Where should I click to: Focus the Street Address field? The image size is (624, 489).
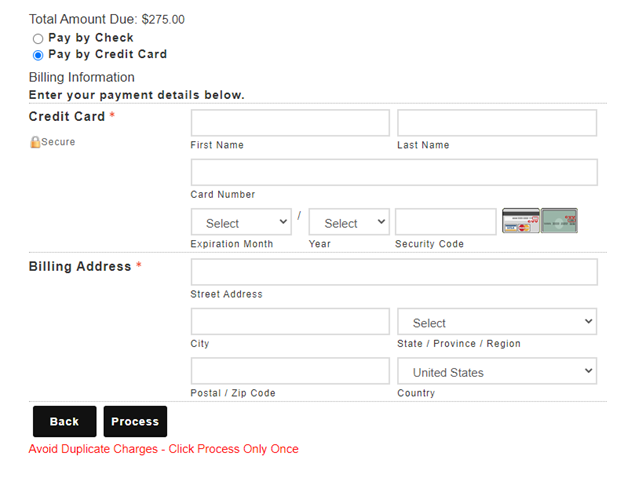coord(394,272)
